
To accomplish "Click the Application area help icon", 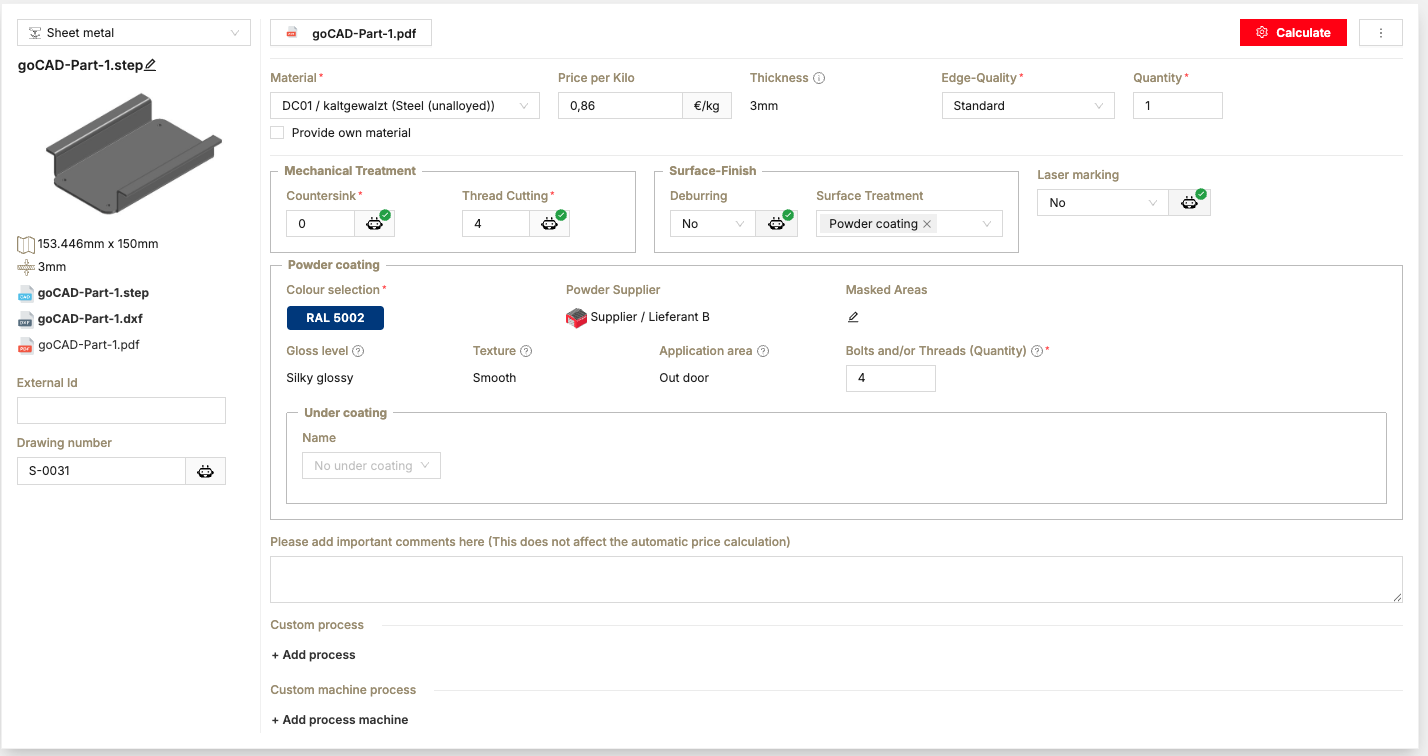I will pos(763,351).
